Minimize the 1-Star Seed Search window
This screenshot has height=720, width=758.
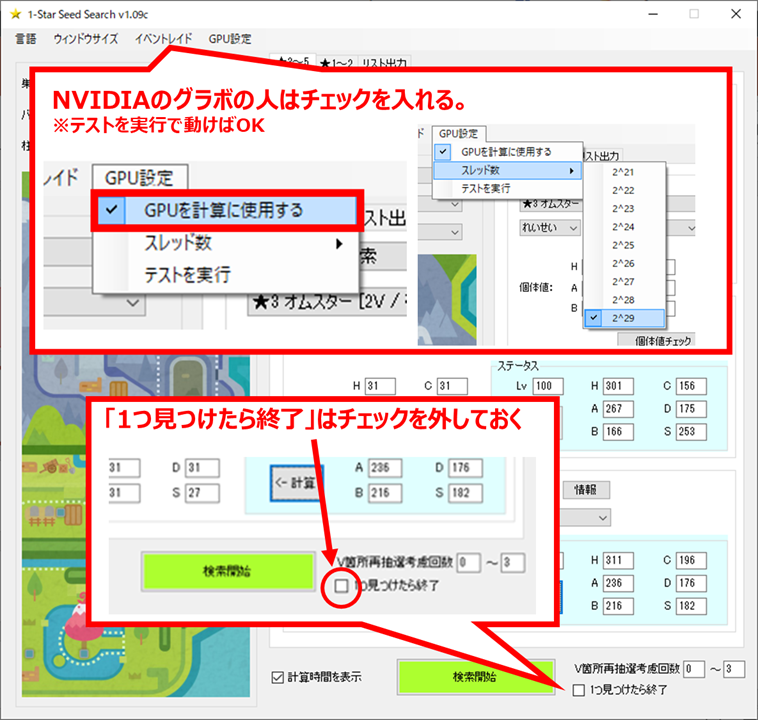point(653,15)
